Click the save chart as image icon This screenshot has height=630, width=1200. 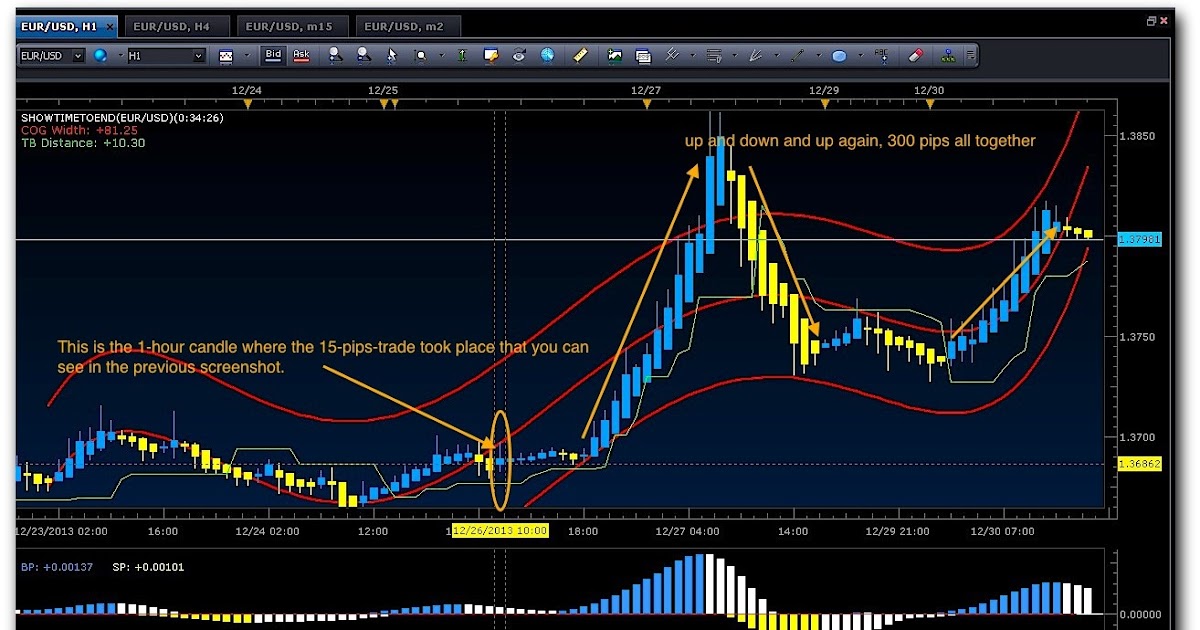point(615,56)
